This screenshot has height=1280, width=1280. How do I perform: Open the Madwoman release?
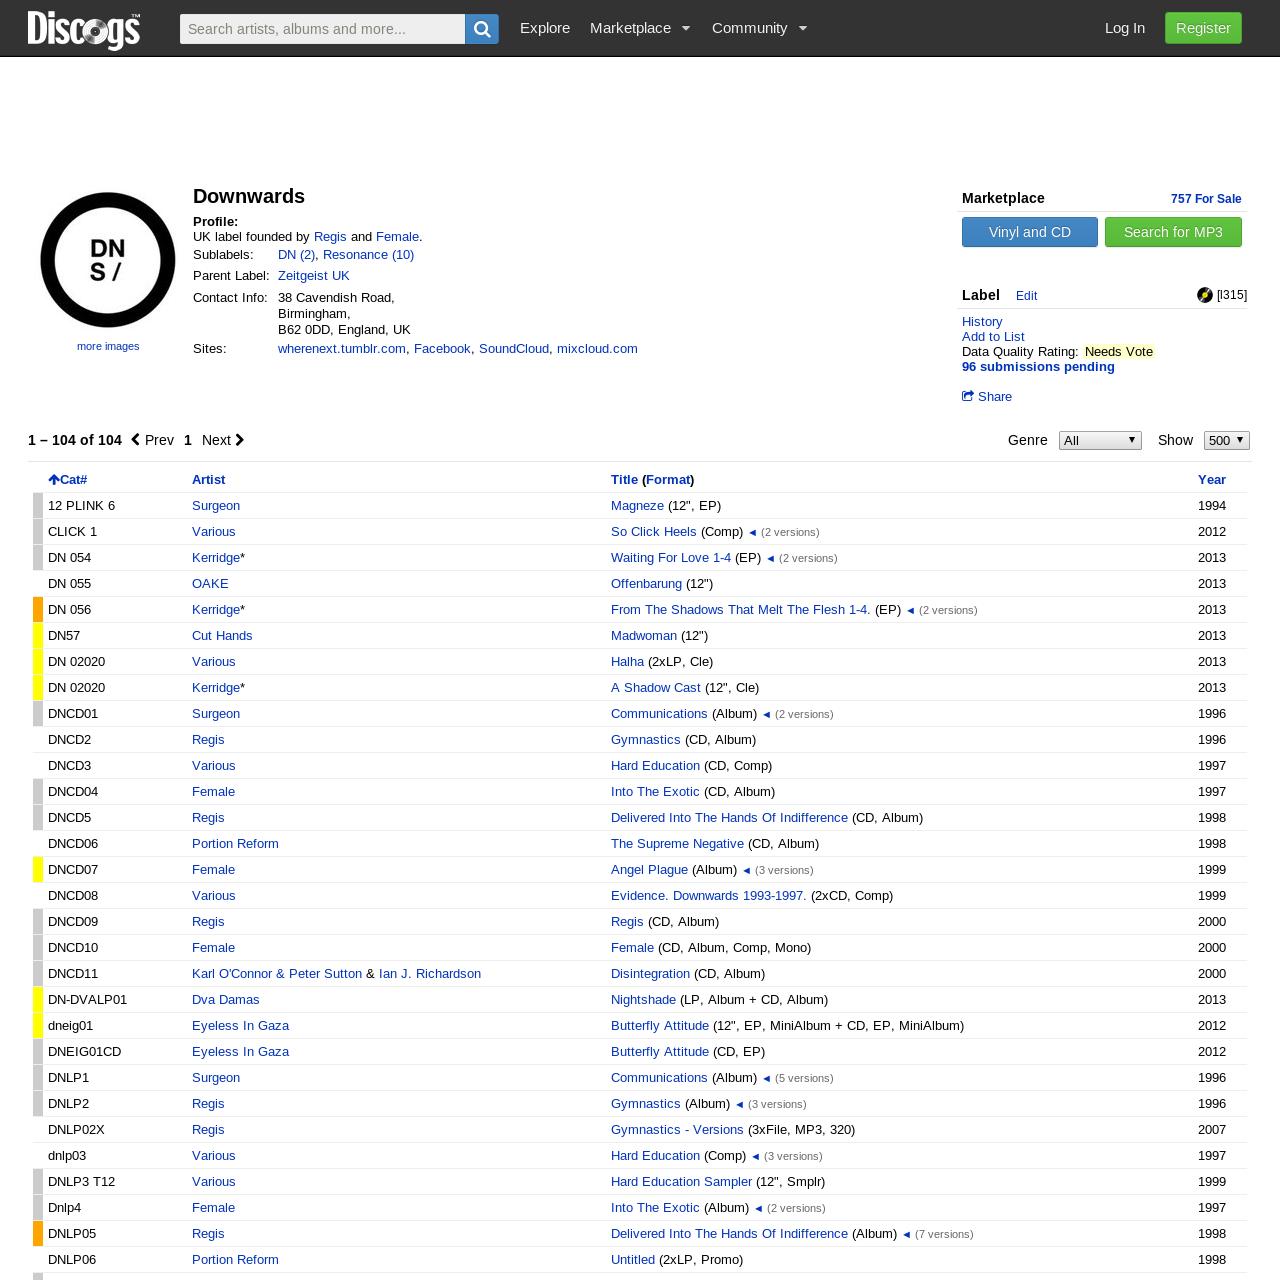(644, 636)
